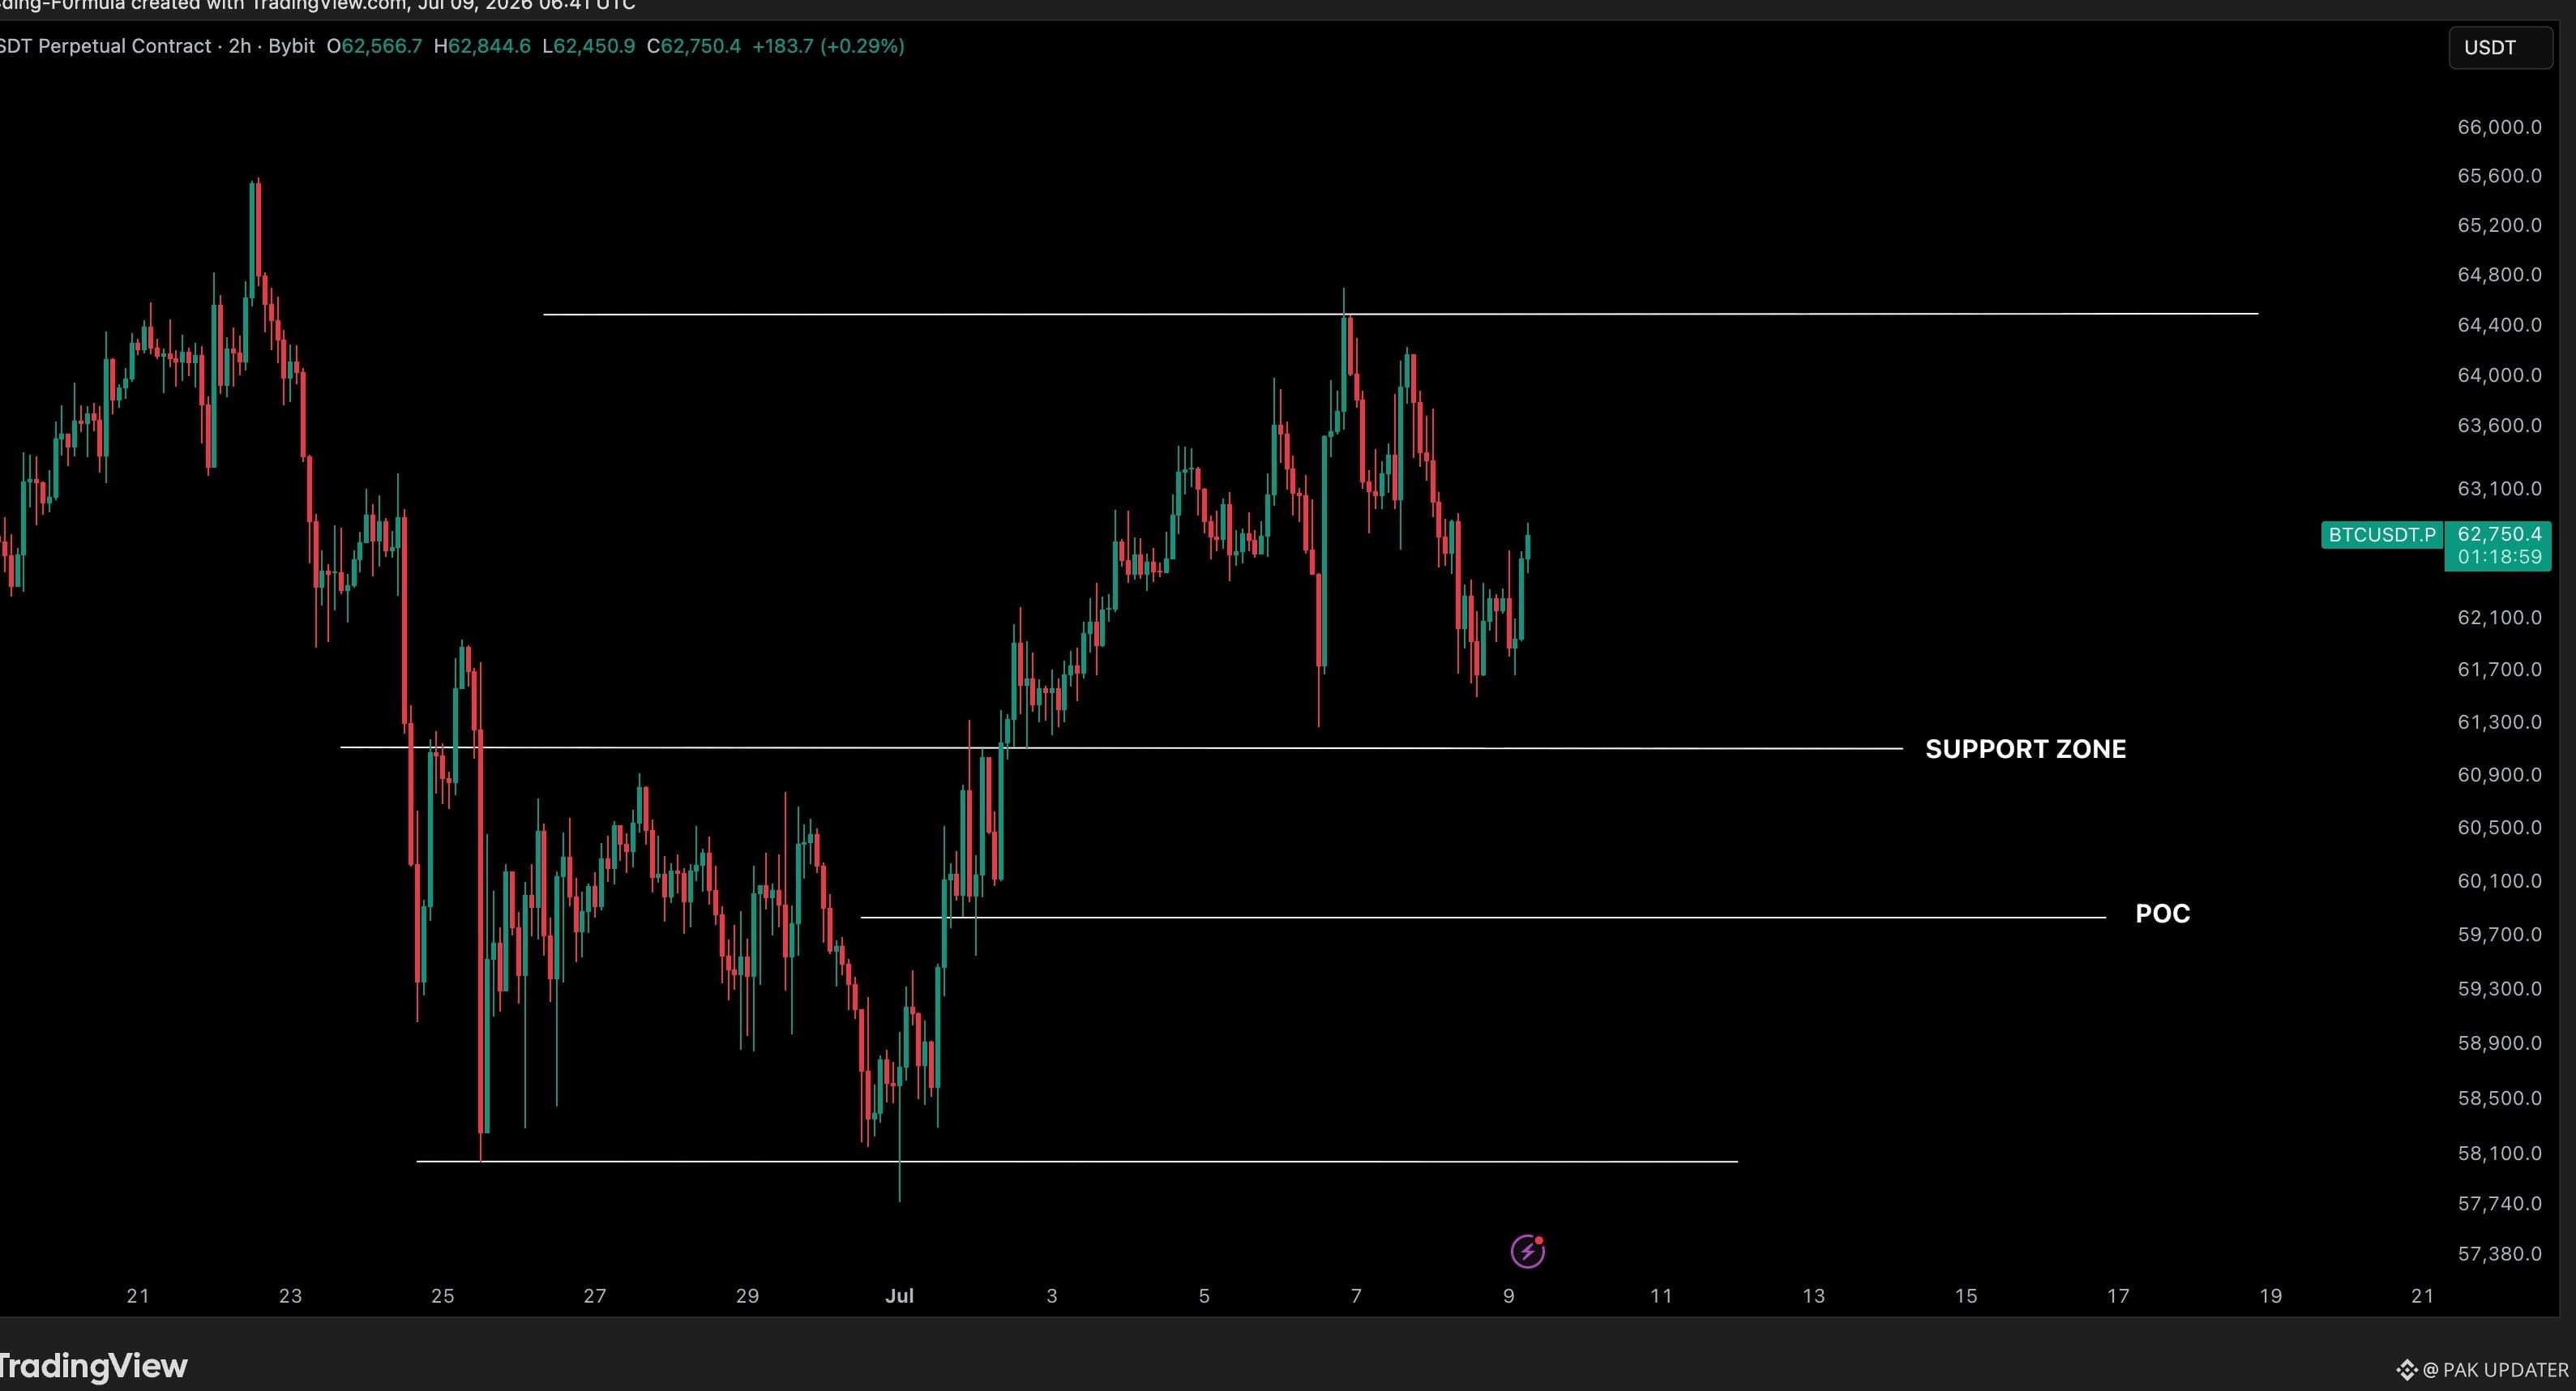Click the 2h interval in chart header
The width and height of the screenshot is (2576, 1391).
pyautogui.click(x=240, y=46)
